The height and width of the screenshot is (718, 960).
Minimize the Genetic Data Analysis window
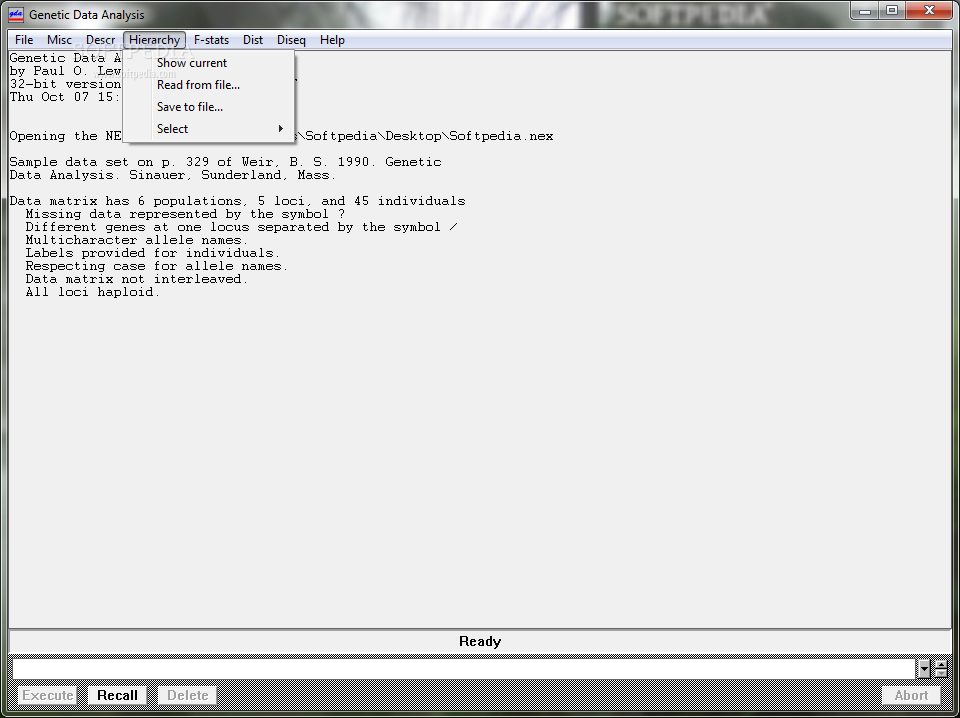866,10
